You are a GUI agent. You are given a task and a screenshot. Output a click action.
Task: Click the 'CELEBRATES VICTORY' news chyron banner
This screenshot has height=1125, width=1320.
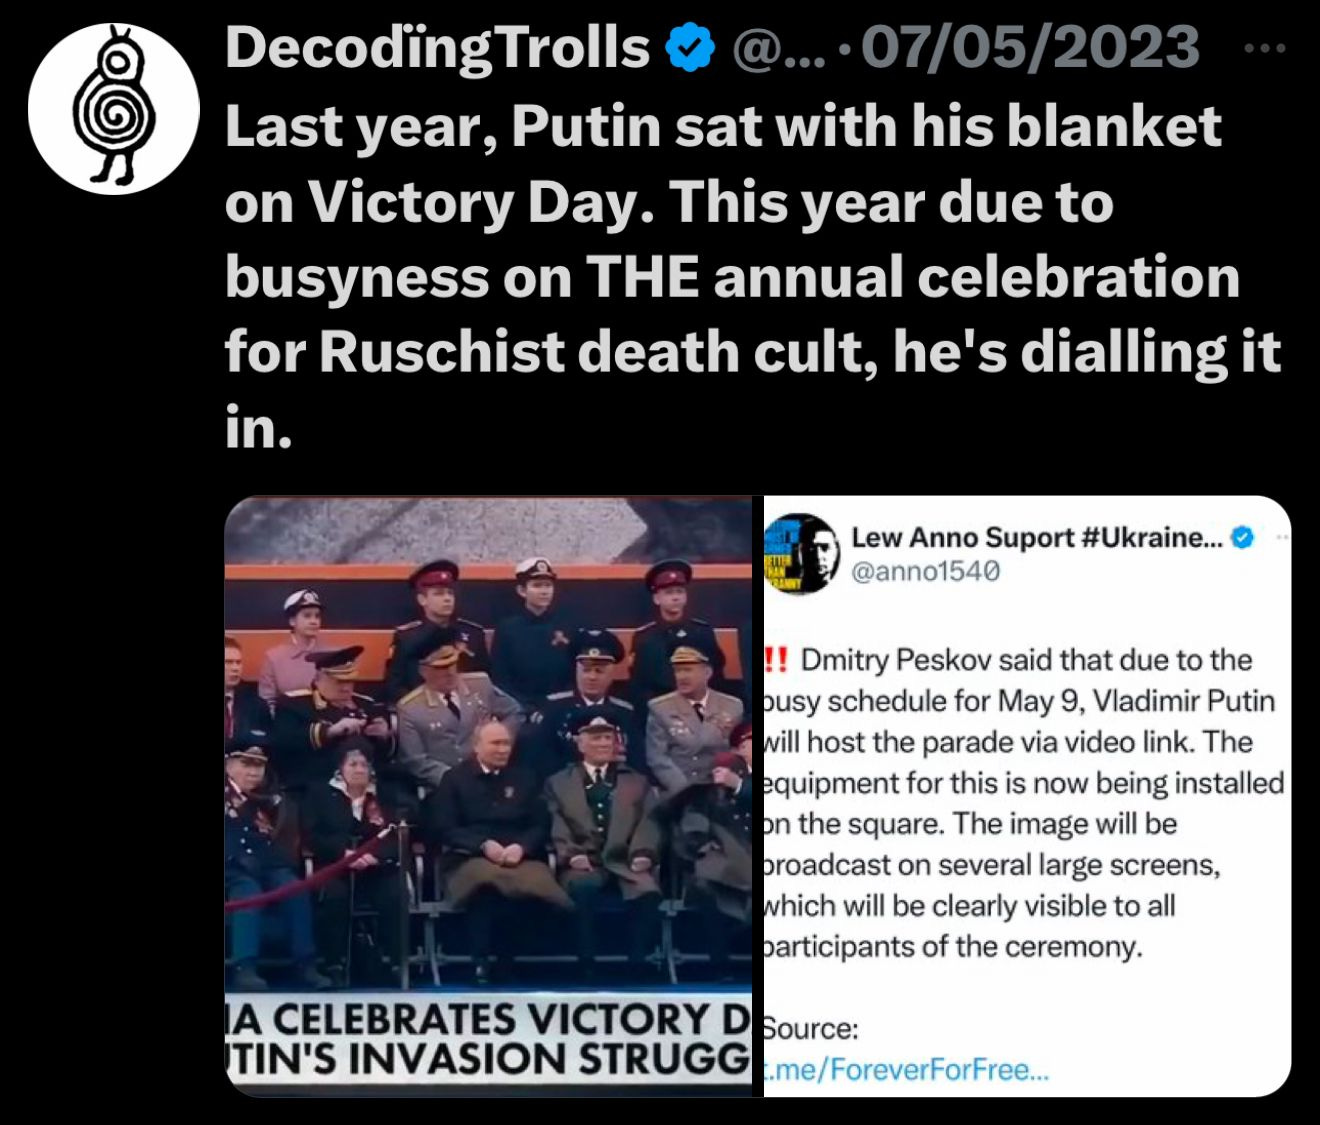488,1019
